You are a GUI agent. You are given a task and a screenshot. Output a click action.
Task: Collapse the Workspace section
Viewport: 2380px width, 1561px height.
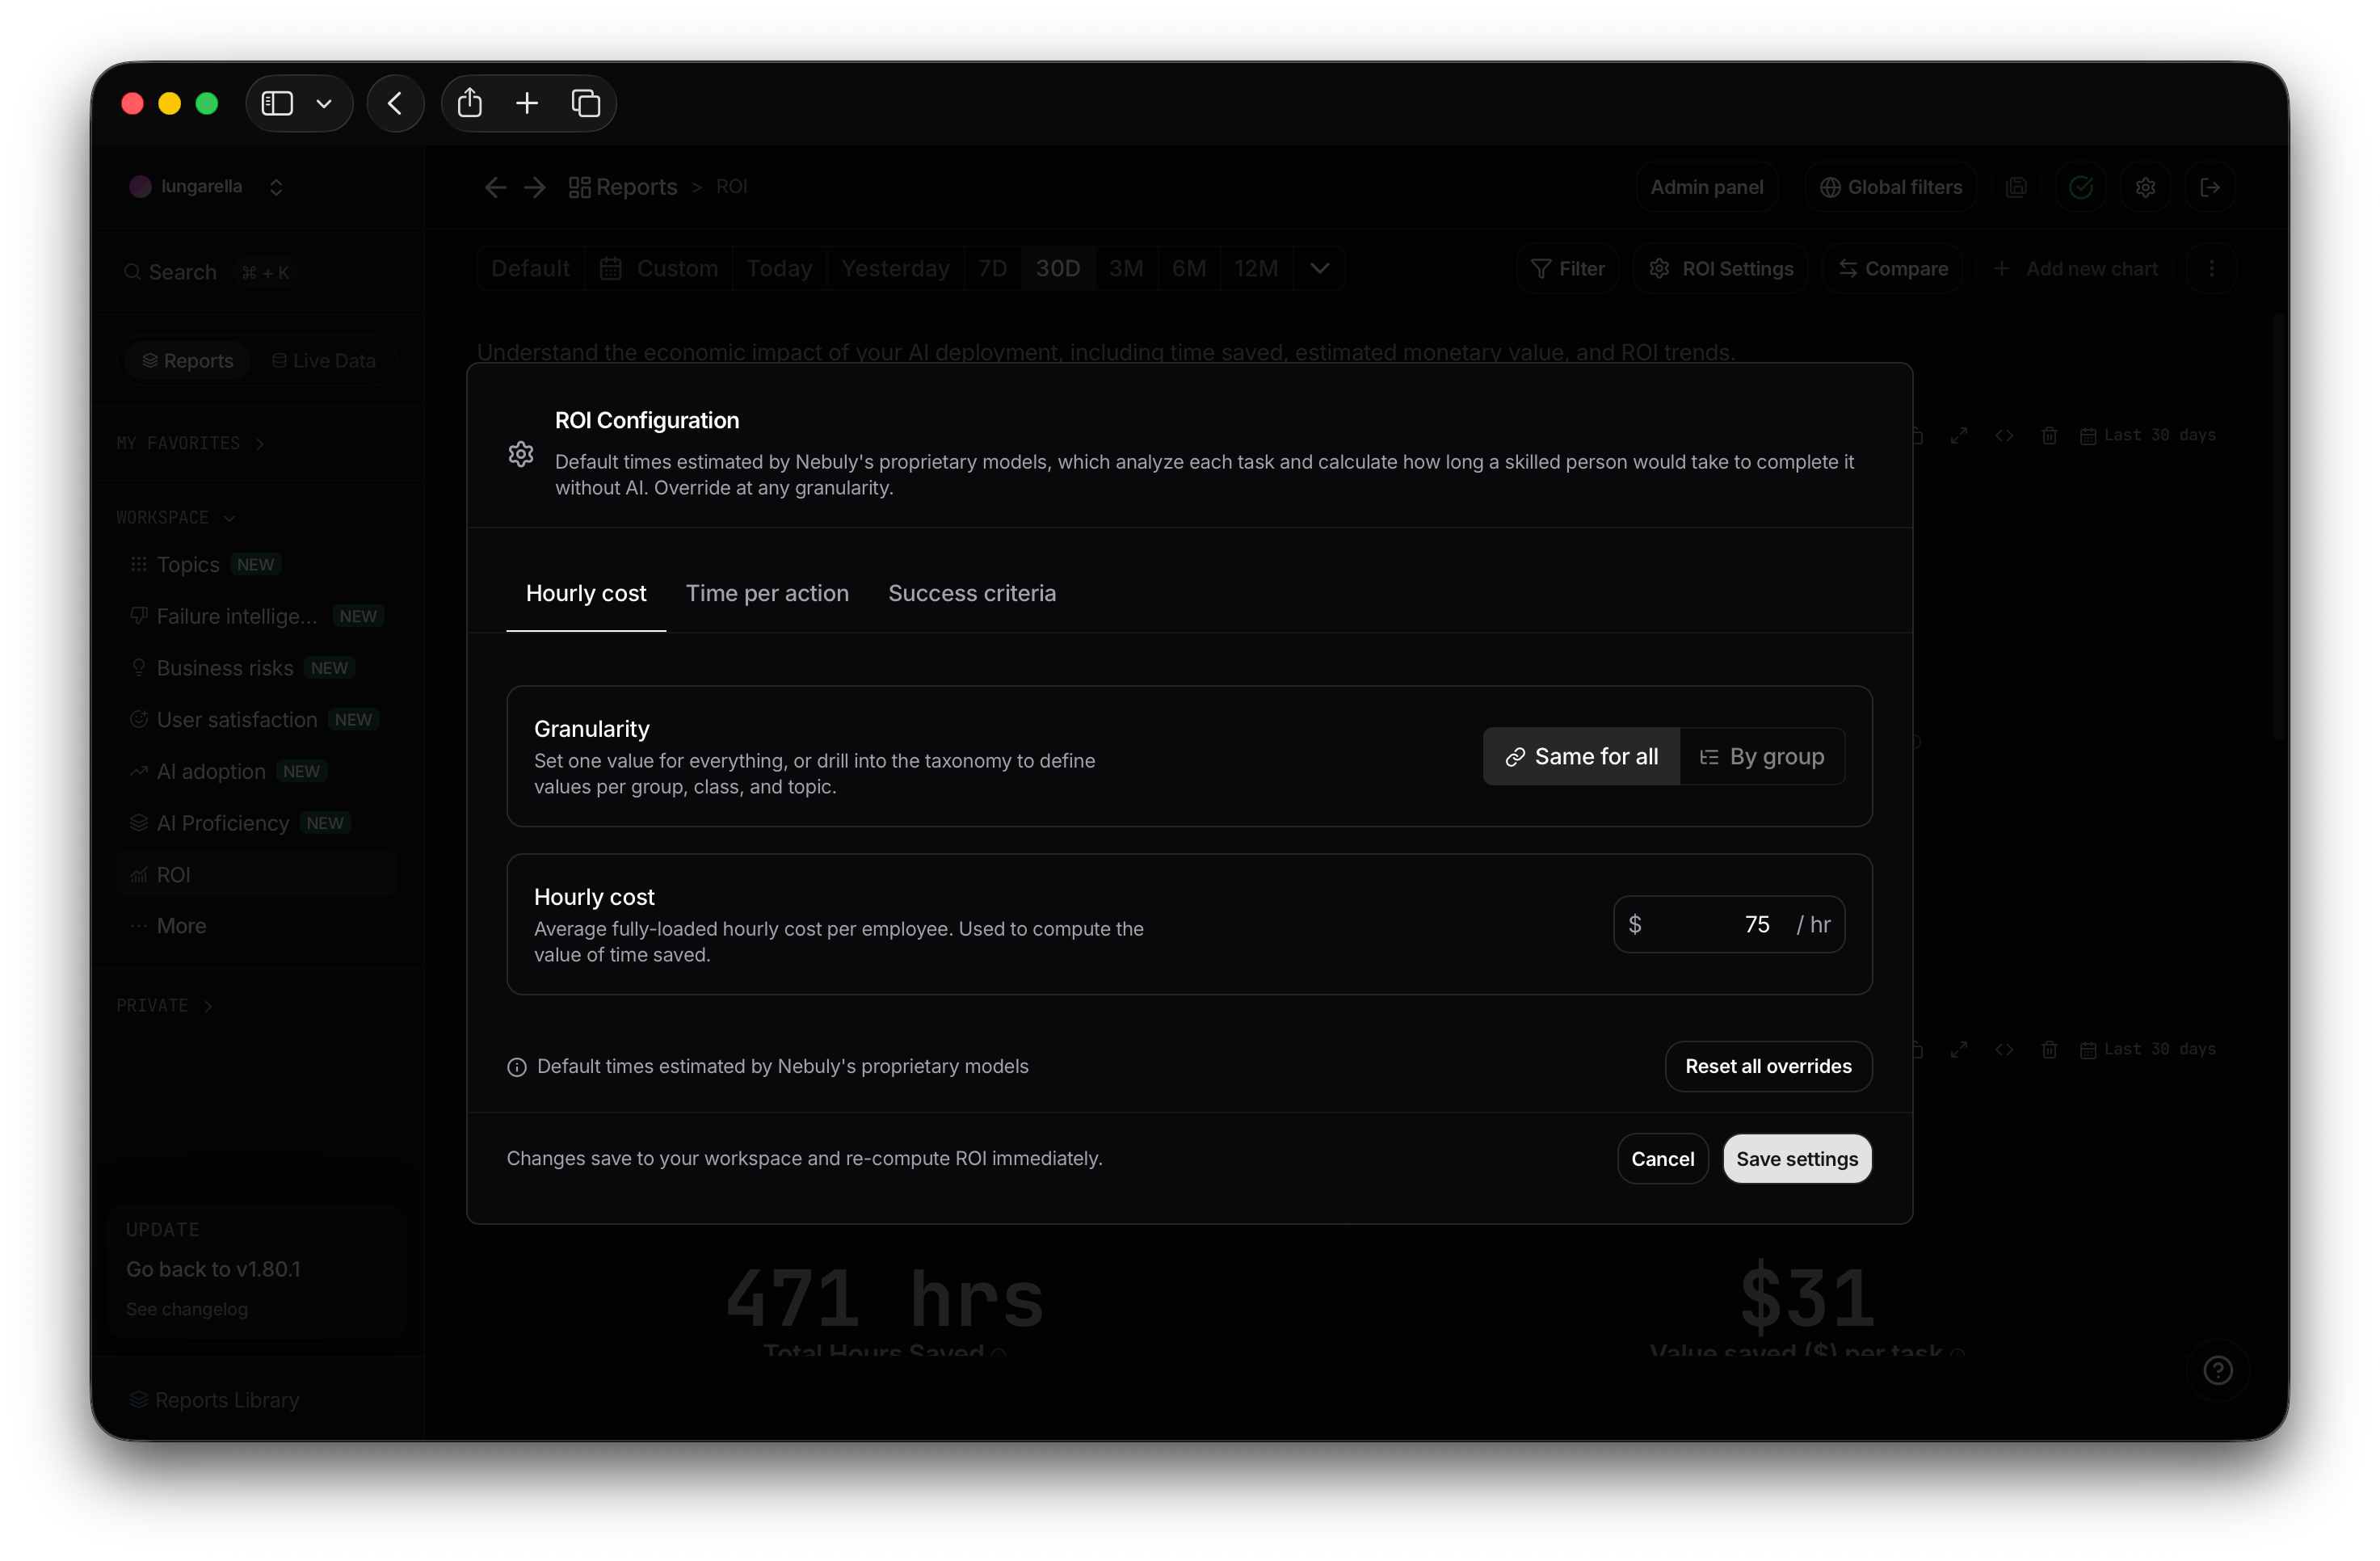176,517
